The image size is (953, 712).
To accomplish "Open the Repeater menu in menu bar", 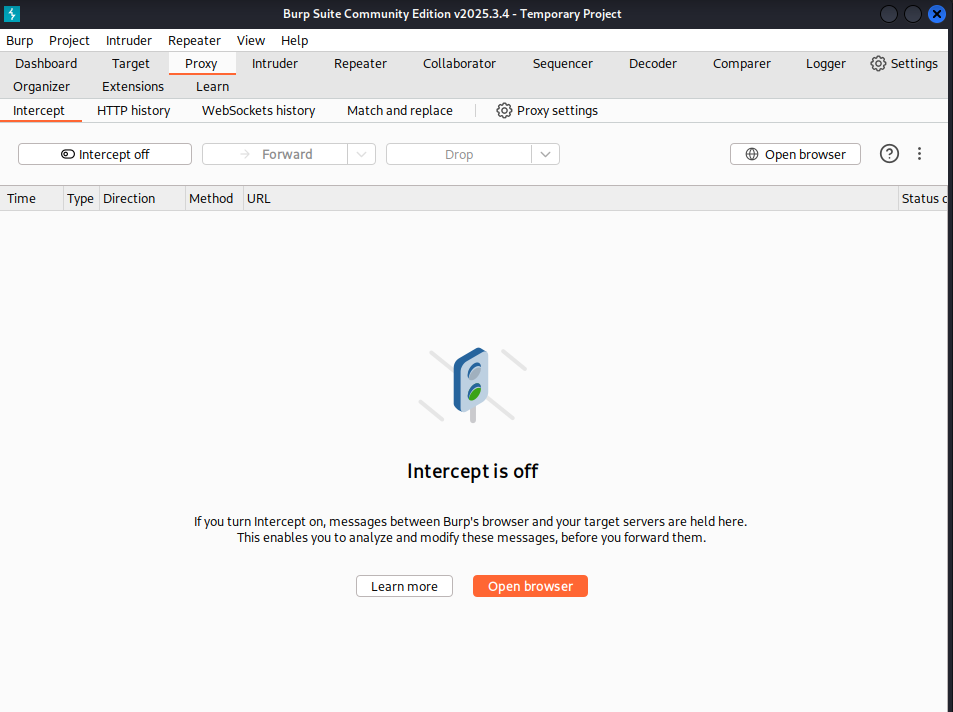I will point(194,41).
